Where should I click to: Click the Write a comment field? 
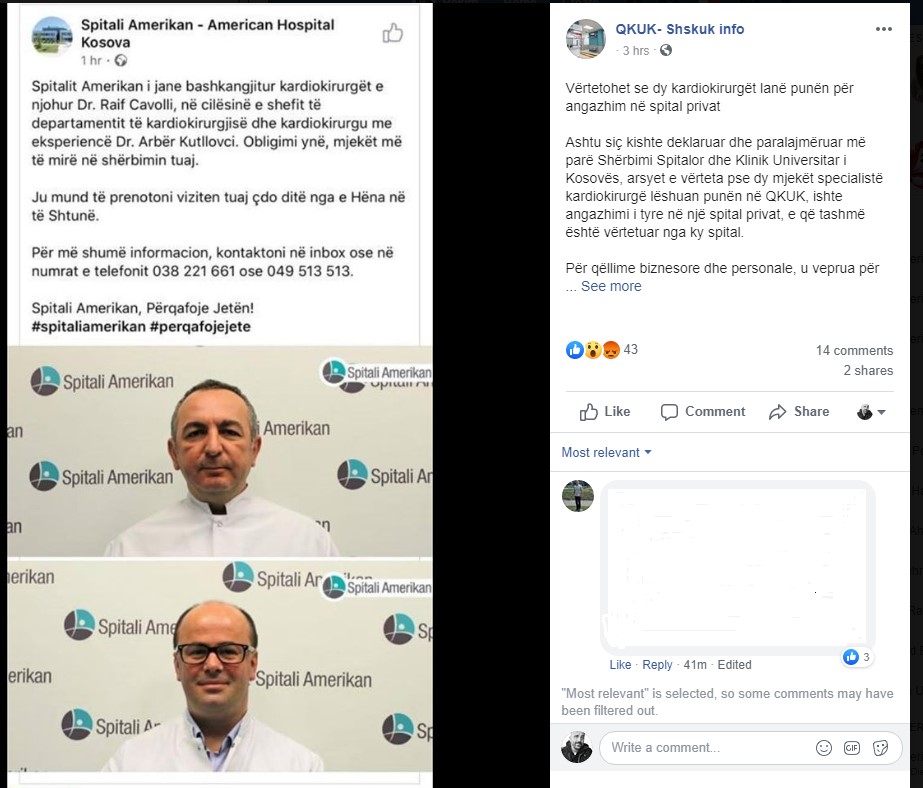pyautogui.click(x=706, y=748)
